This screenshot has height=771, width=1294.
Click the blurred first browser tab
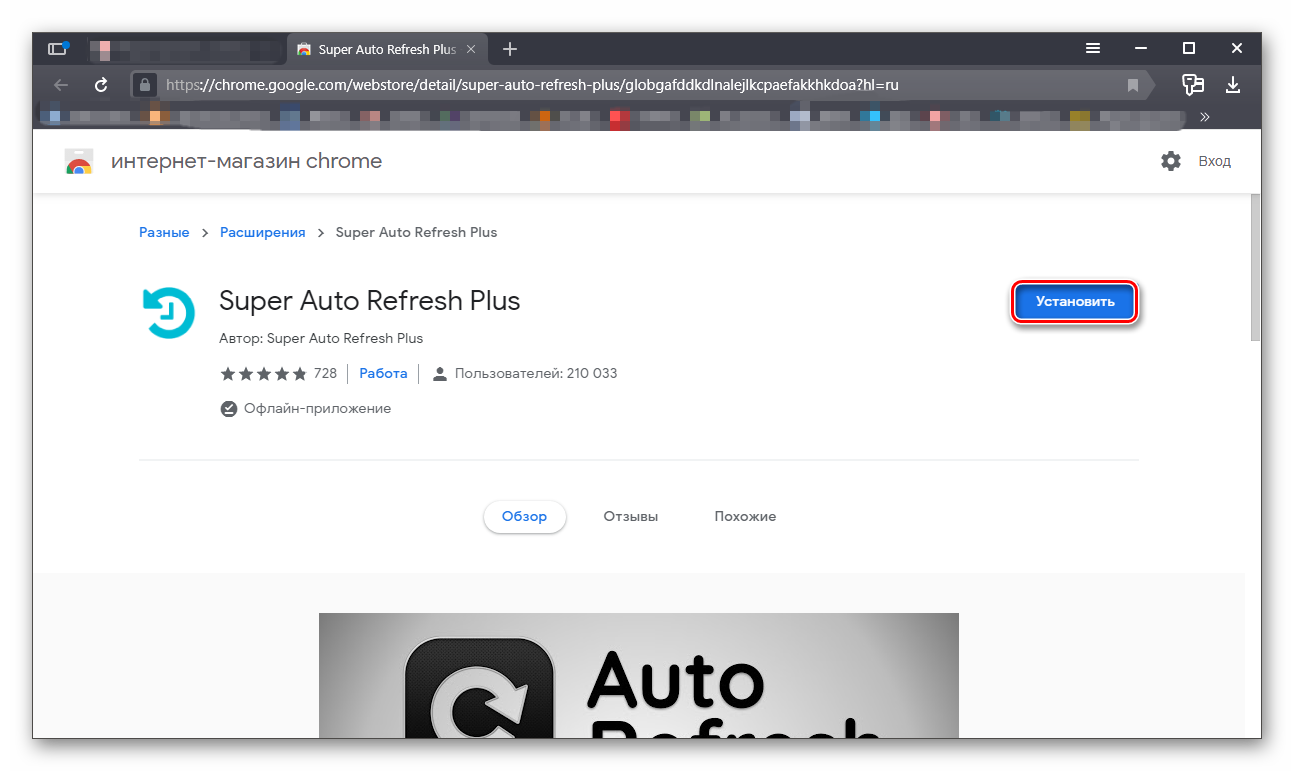point(187,49)
